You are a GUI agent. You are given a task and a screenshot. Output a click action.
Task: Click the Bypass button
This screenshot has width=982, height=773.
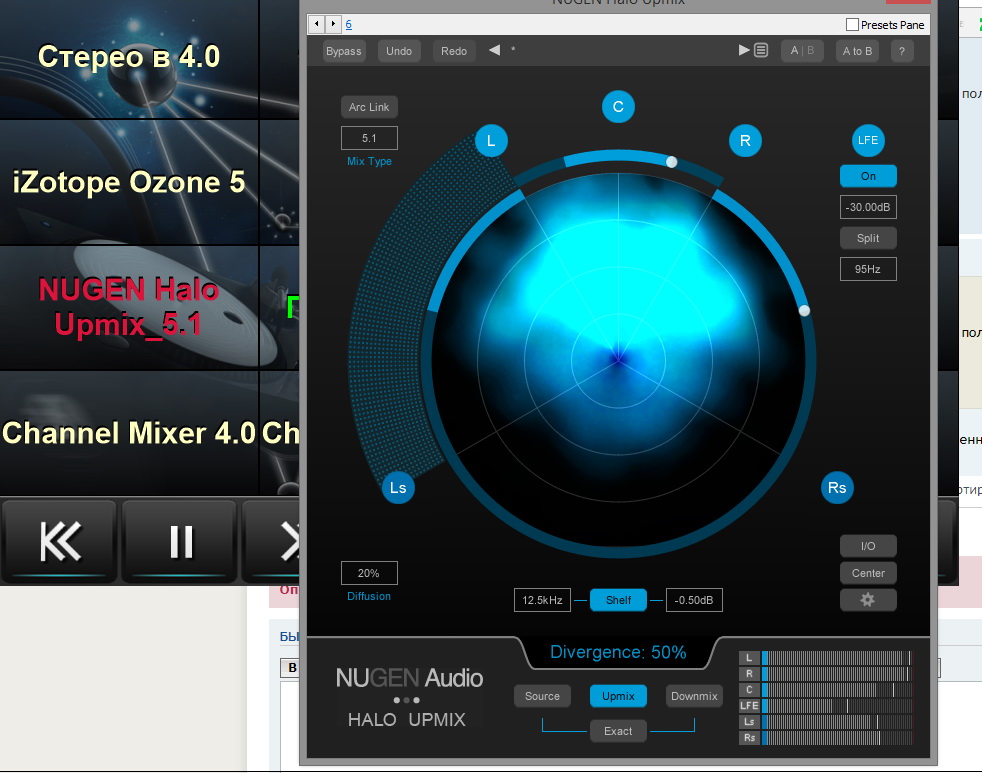pyautogui.click(x=343, y=51)
